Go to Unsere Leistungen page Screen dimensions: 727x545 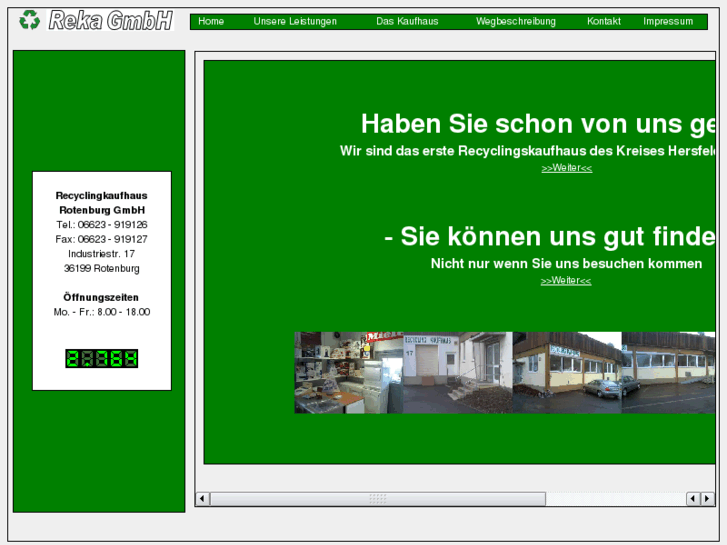point(295,21)
